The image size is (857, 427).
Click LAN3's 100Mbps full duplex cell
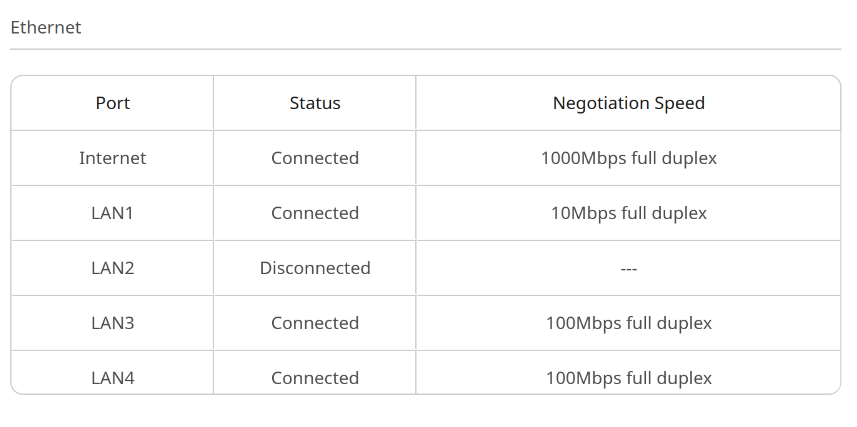point(629,323)
